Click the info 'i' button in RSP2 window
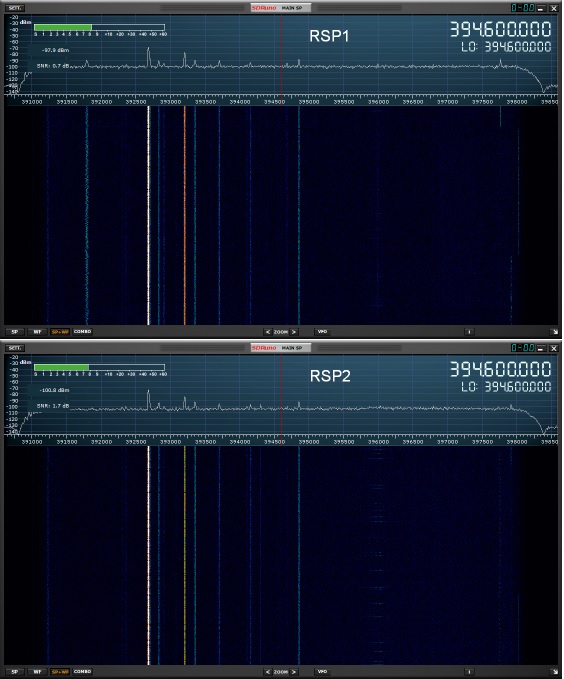564x679 pixels. pos(469,672)
